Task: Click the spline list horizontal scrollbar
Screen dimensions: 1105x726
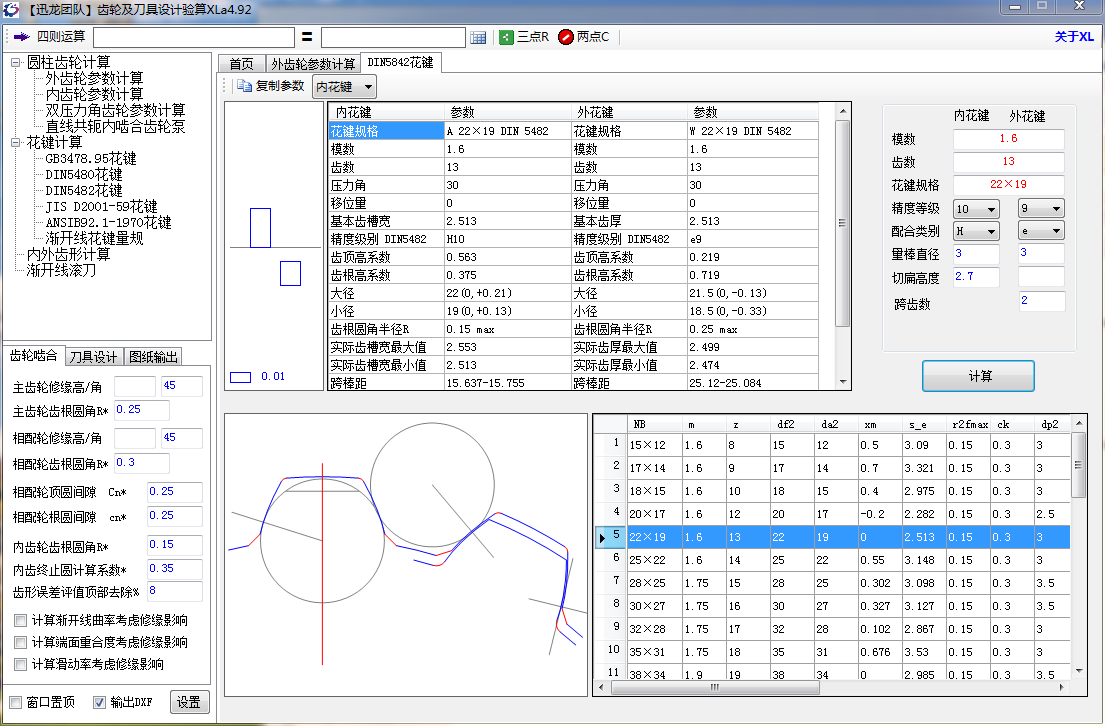Action: pyautogui.click(x=715, y=687)
